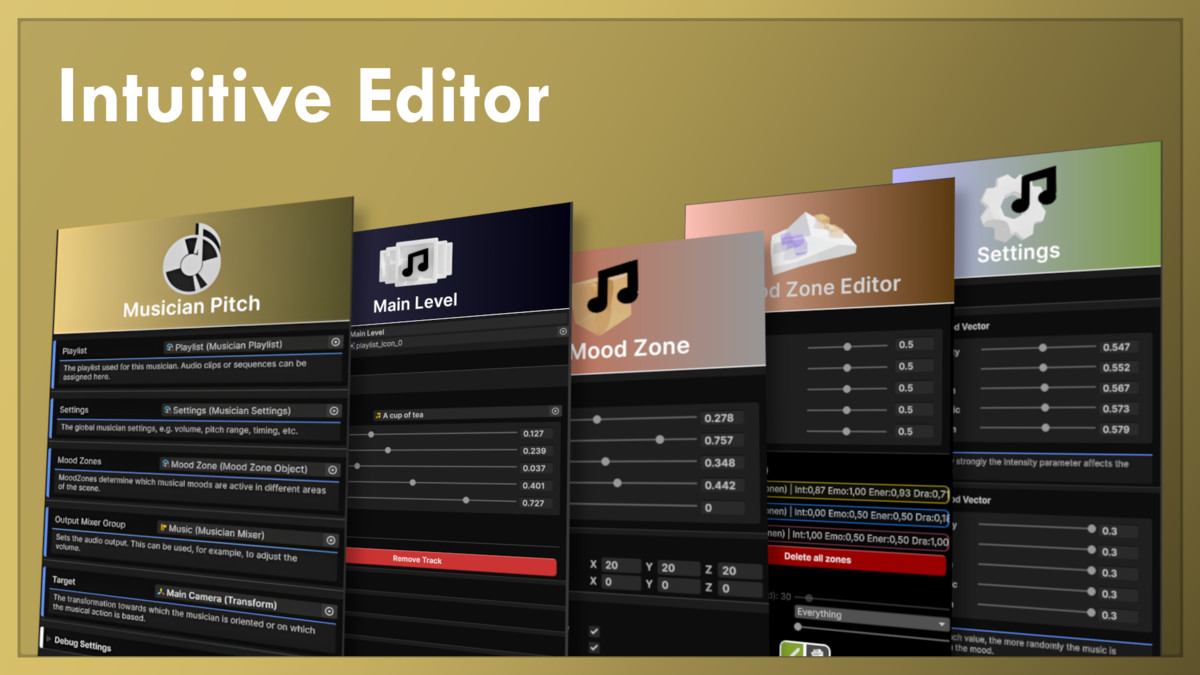The width and height of the screenshot is (1200, 675).
Task: Select blue zone row starting Int:0,00
Action: point(857,516)
